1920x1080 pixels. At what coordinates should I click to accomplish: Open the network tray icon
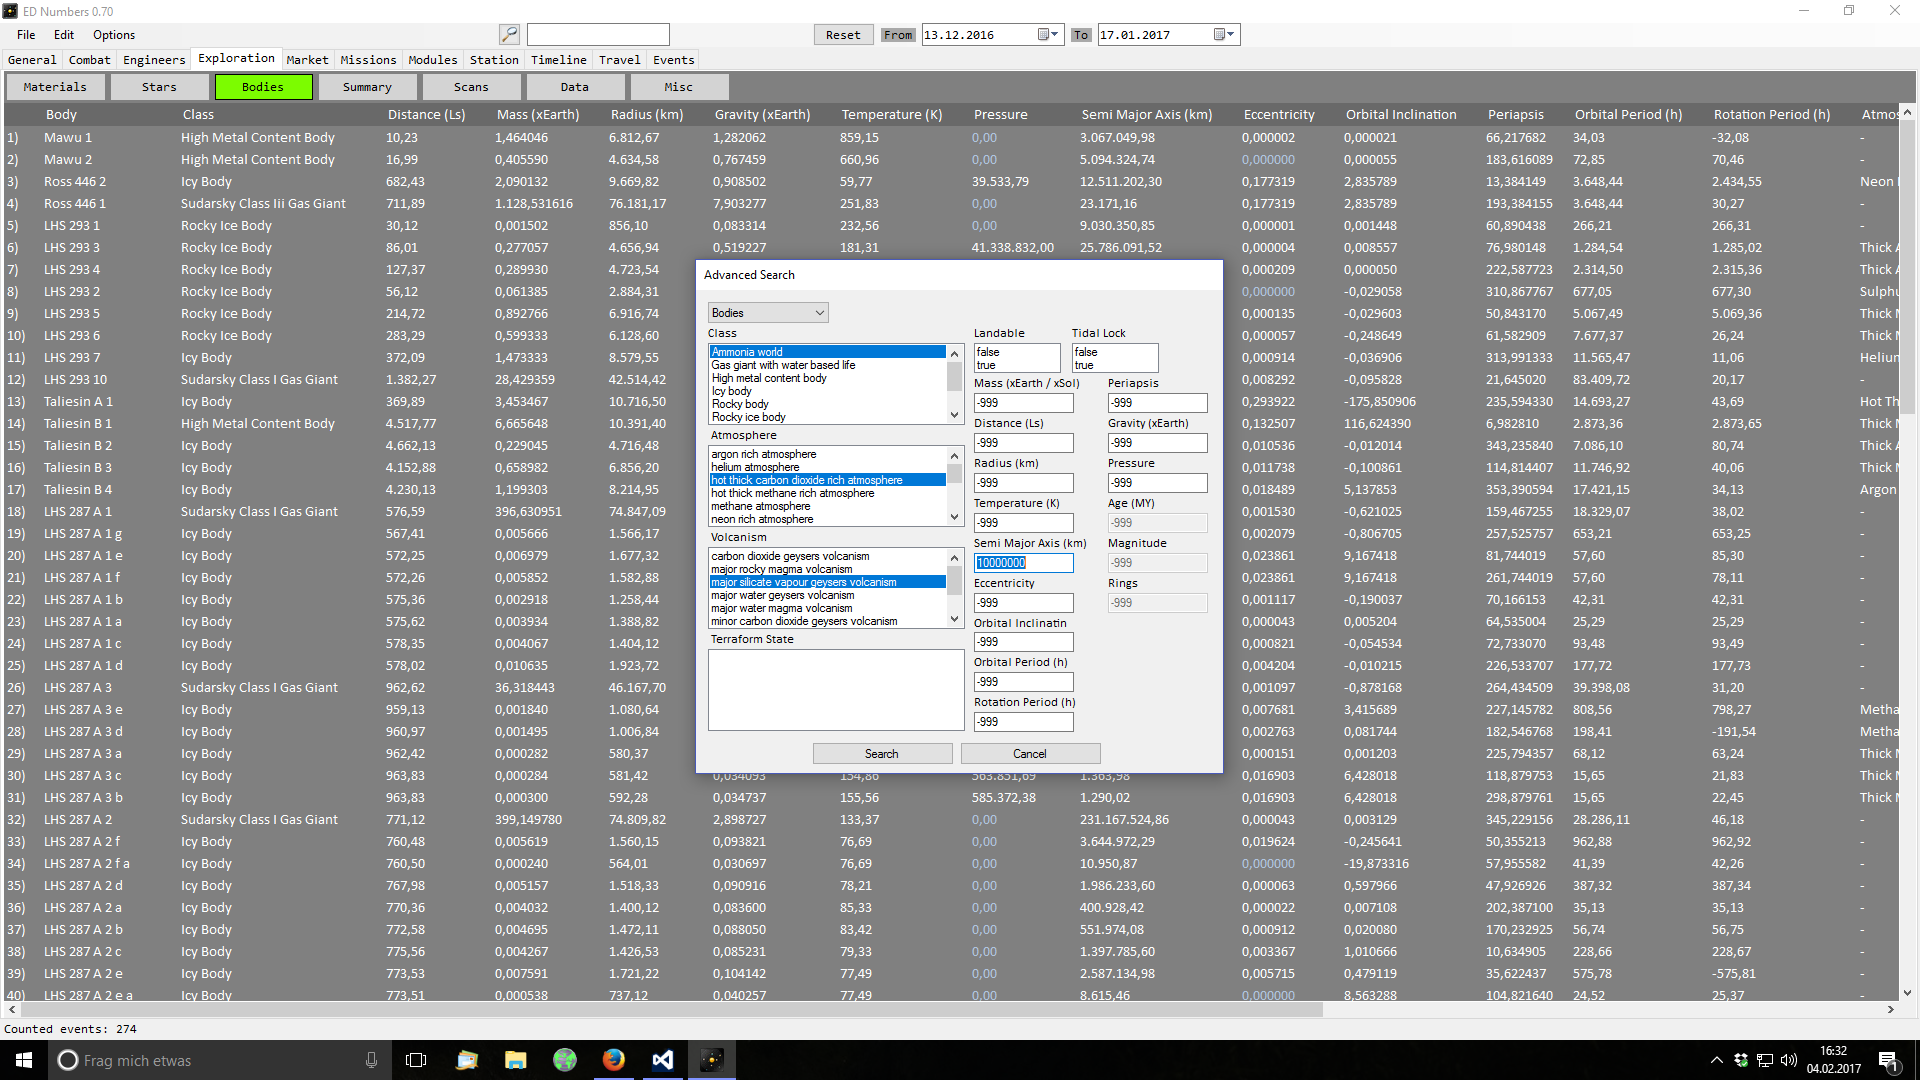pos(1765,1060)
